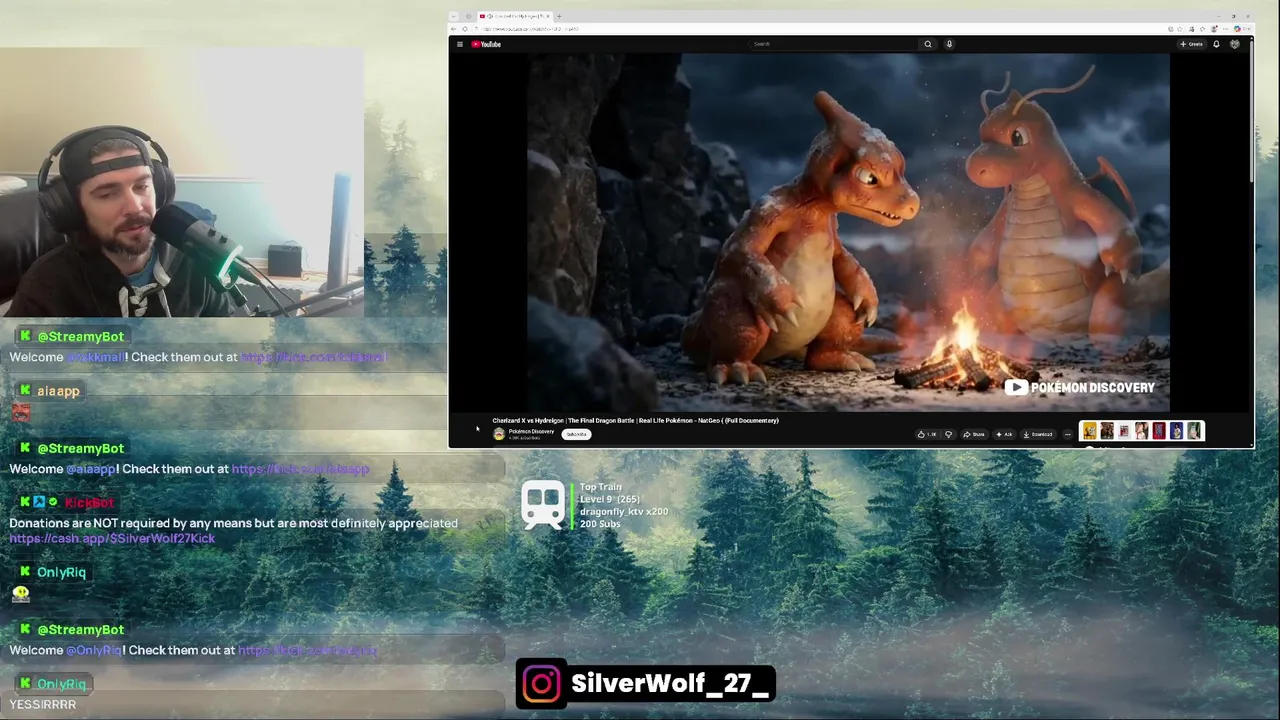Open the YouTube Create button

[1191, 44]
